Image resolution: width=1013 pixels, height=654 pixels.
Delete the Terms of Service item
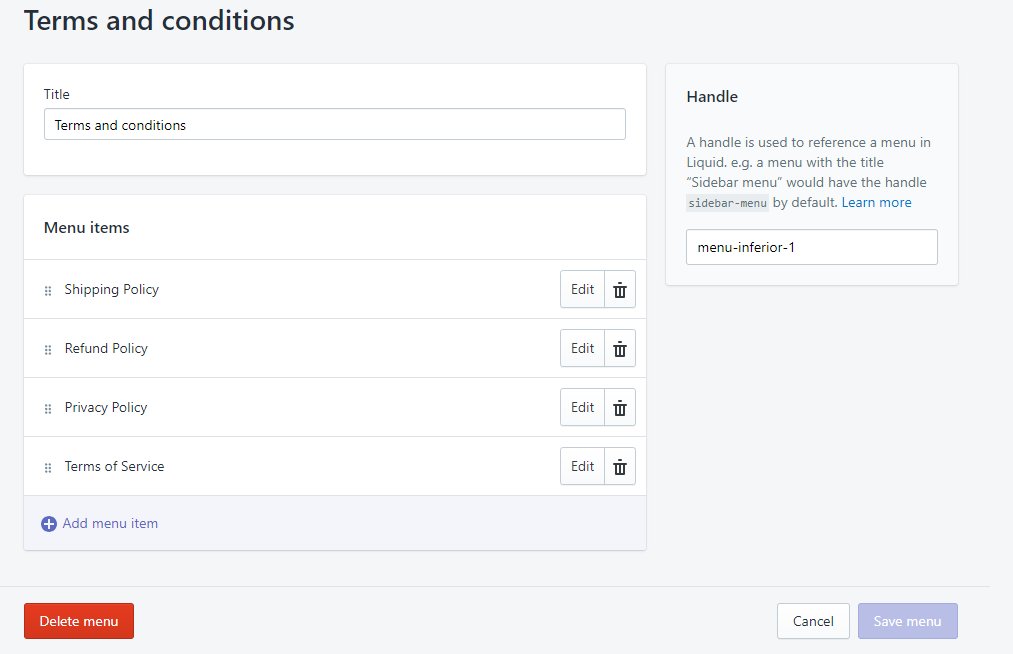tap(620, 467)
